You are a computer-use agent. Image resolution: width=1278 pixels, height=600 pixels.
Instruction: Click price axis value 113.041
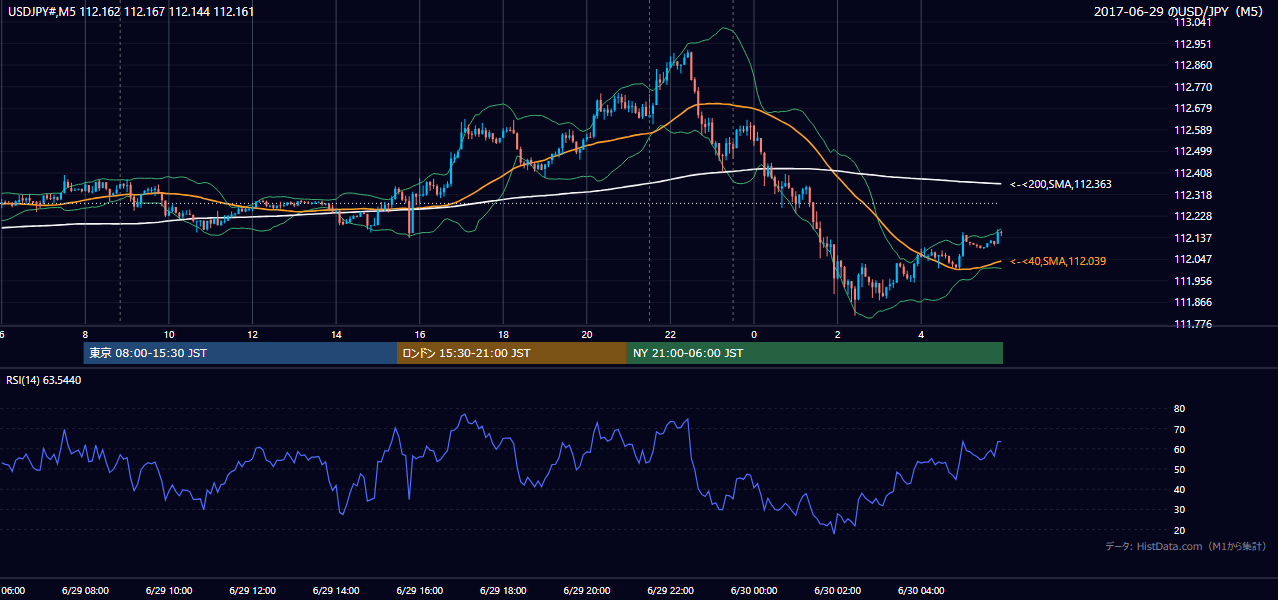(1194, 22)
